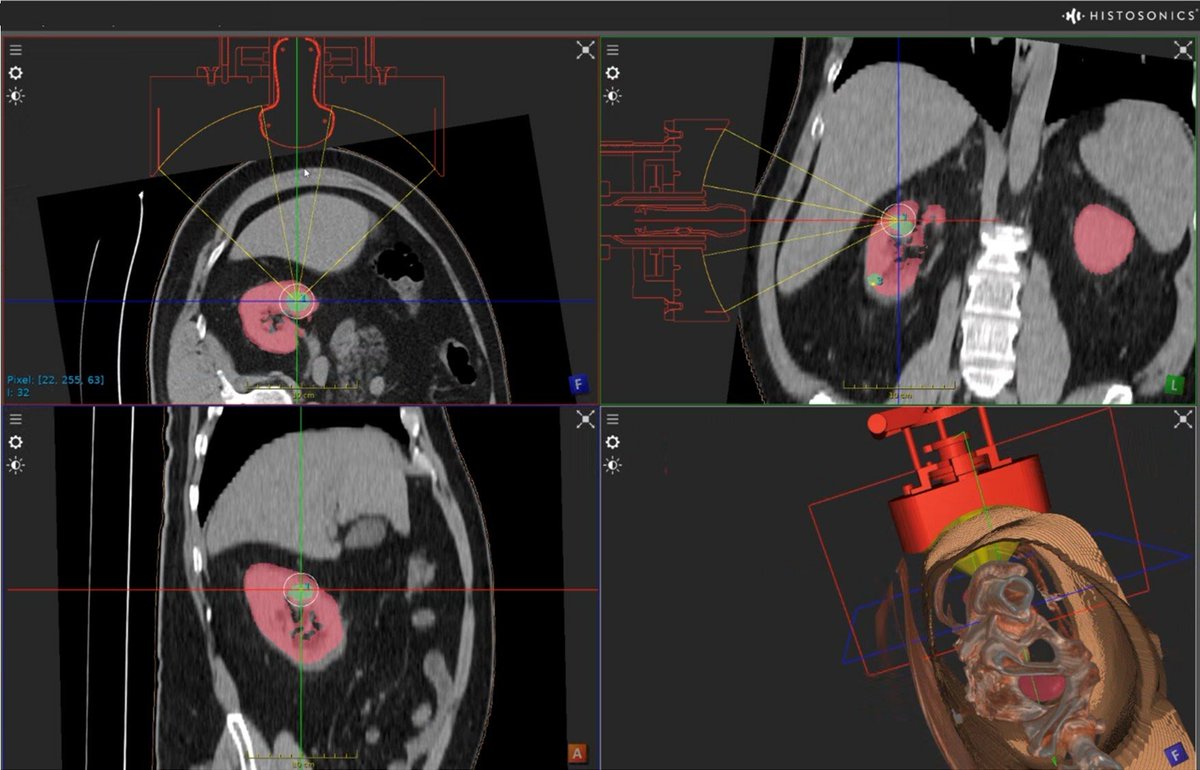Click the orange A orientation badge
Viewport: 1200px width, 770px height.
click(x=578, y=752)
